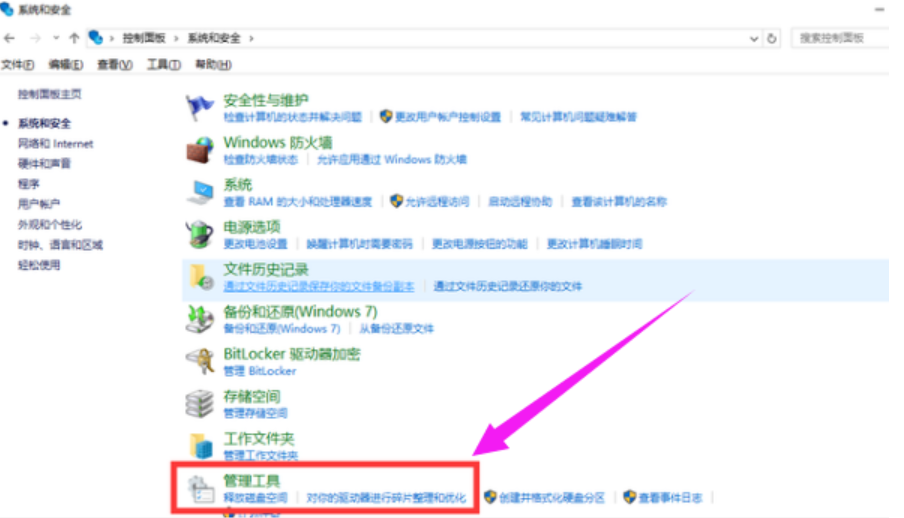
Task: Expand the chevron after 控制面板 in breadcrumb
Action: [176, 38]
